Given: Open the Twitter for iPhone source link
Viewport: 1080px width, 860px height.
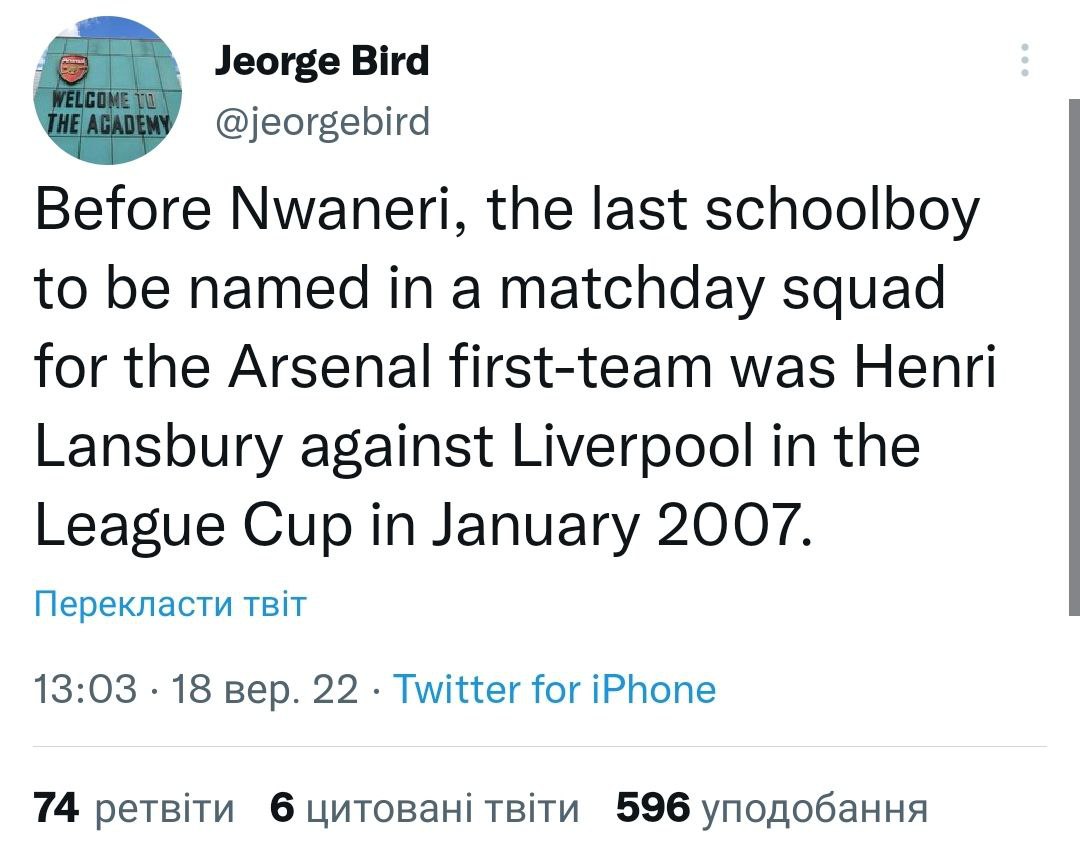Looking at the screenshot, I should (x=555, y=690).
